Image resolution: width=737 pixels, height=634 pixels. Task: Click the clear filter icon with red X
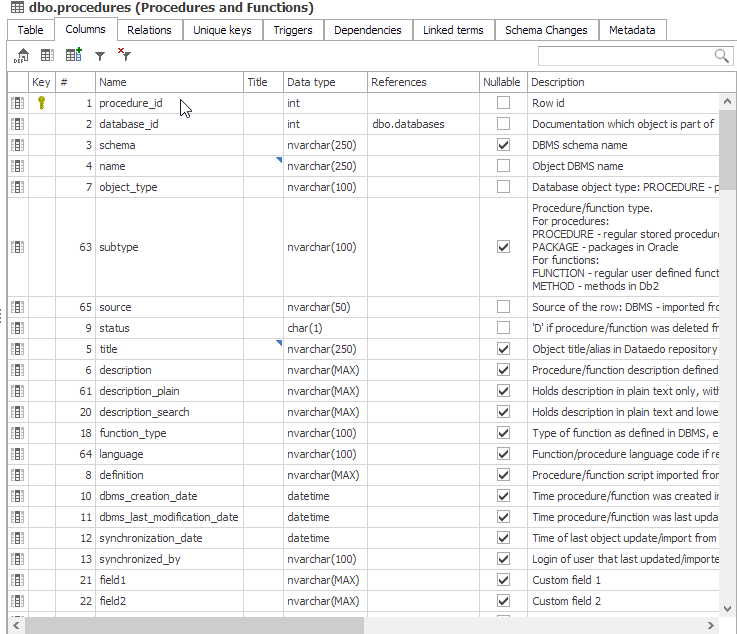124,56
